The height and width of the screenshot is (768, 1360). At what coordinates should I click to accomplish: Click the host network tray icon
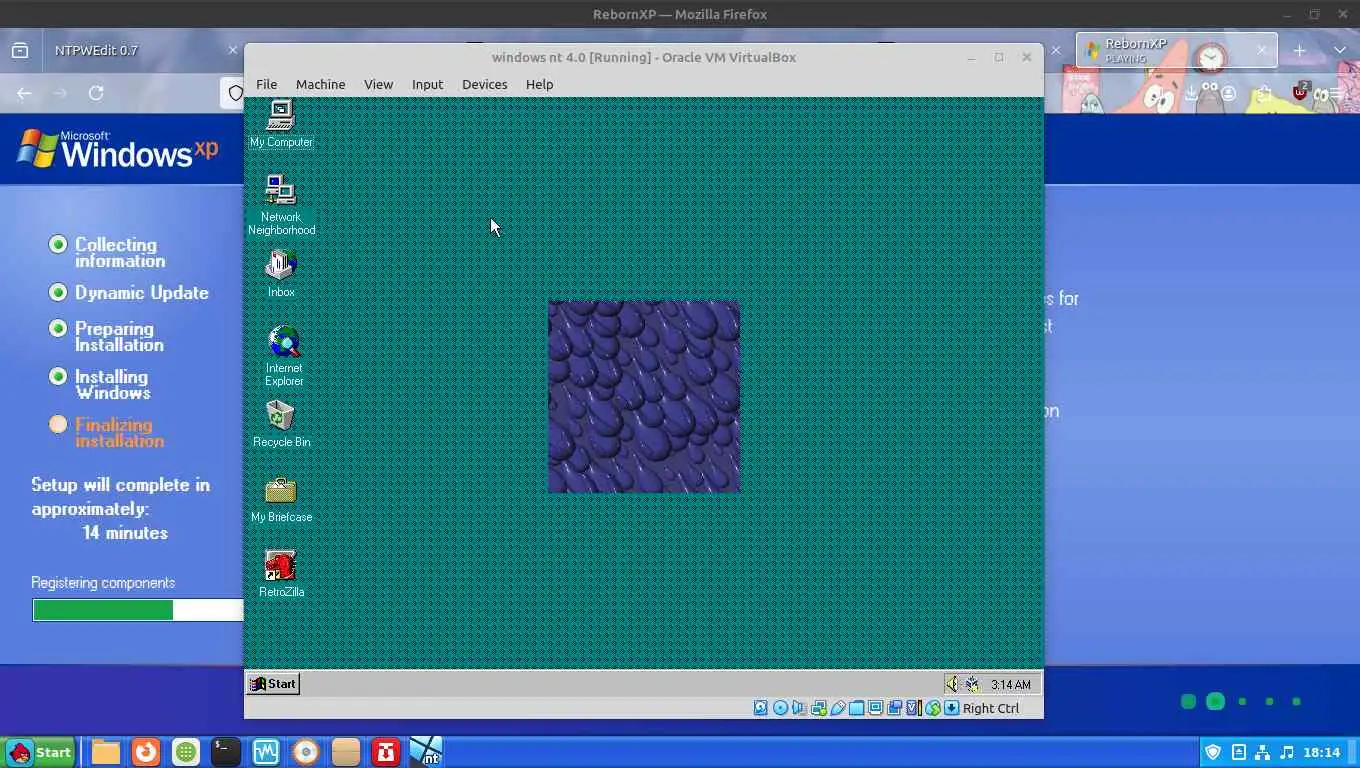[1262, 752]
